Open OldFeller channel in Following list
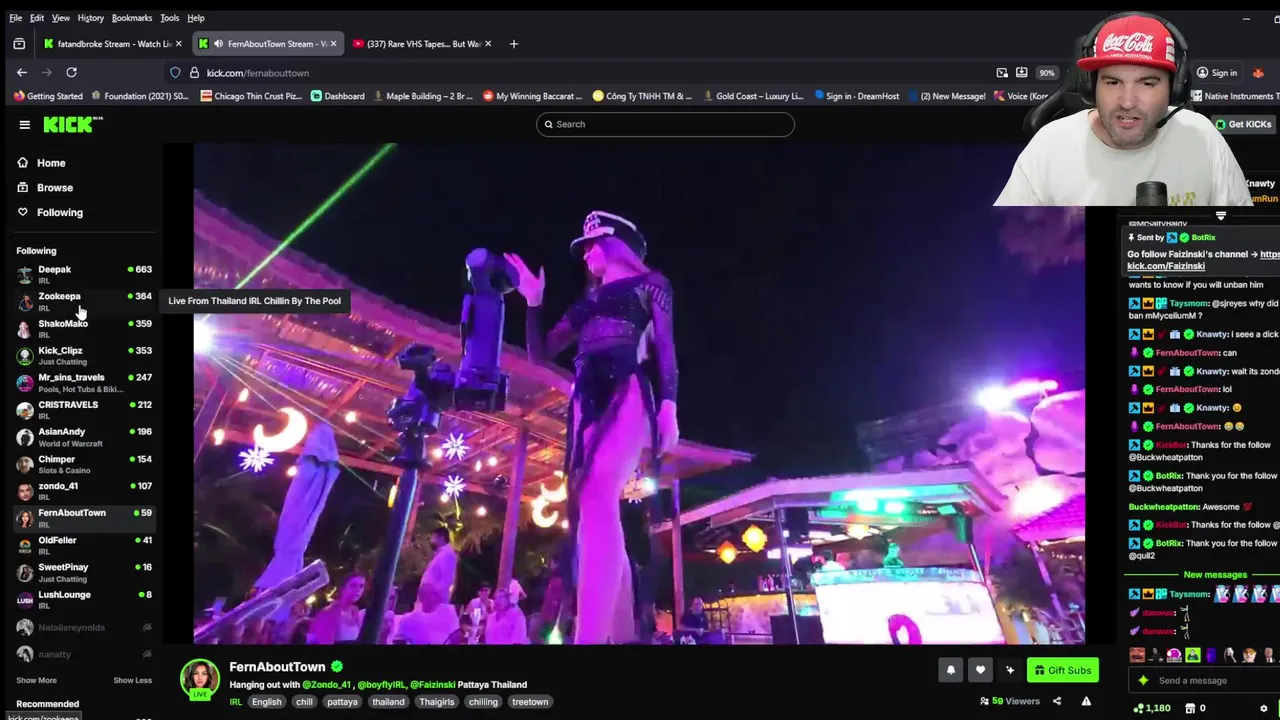The width and height of the screenshot is (1280, 720). pyautogui.click(x=84, y=544)
